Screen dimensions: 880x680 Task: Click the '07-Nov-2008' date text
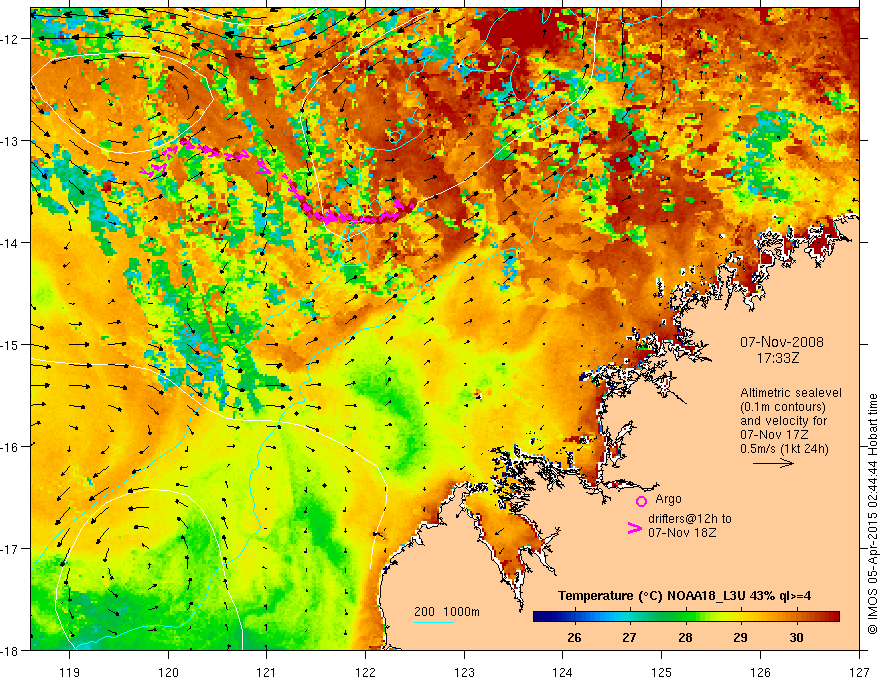pyautogui.click(x=782, y=342)
